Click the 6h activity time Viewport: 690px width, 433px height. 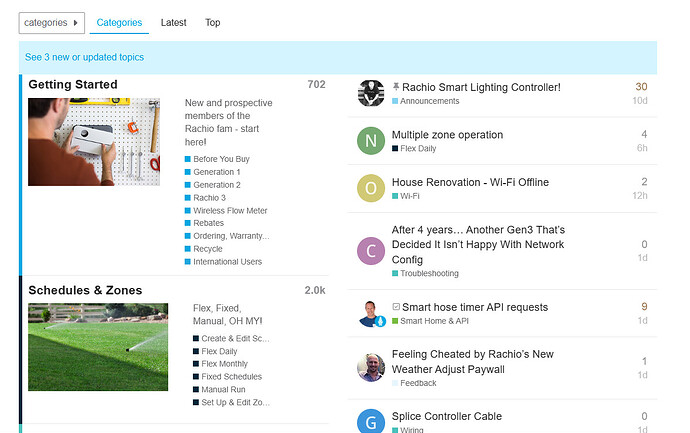click(642, 148)
